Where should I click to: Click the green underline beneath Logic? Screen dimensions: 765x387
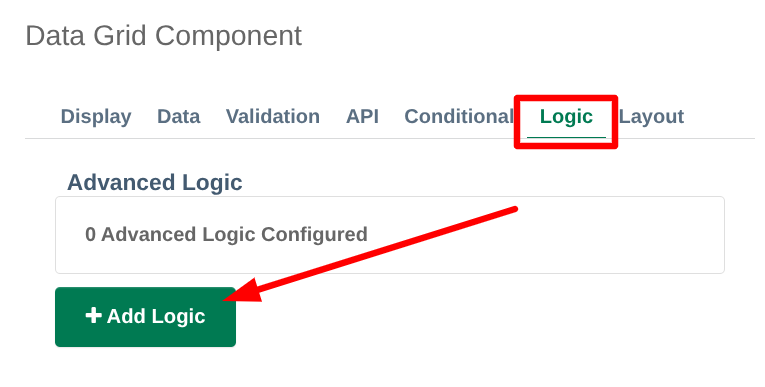(566, 138)
